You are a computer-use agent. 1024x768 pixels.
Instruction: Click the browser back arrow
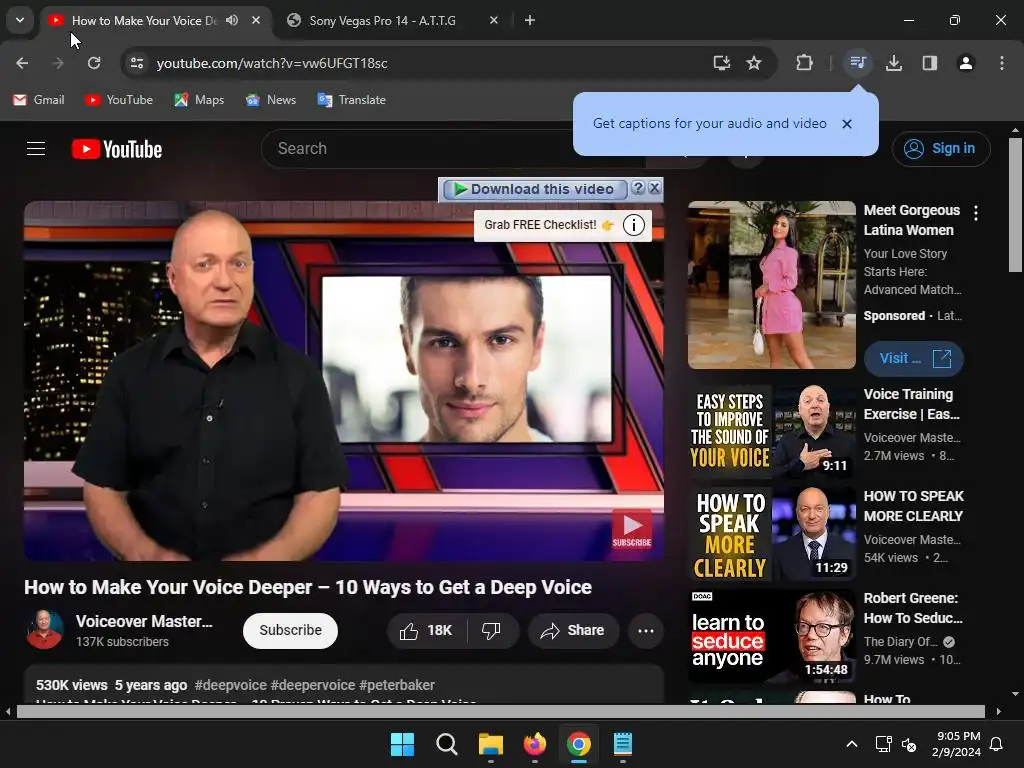pyautogui.click(x=22, y=63)
